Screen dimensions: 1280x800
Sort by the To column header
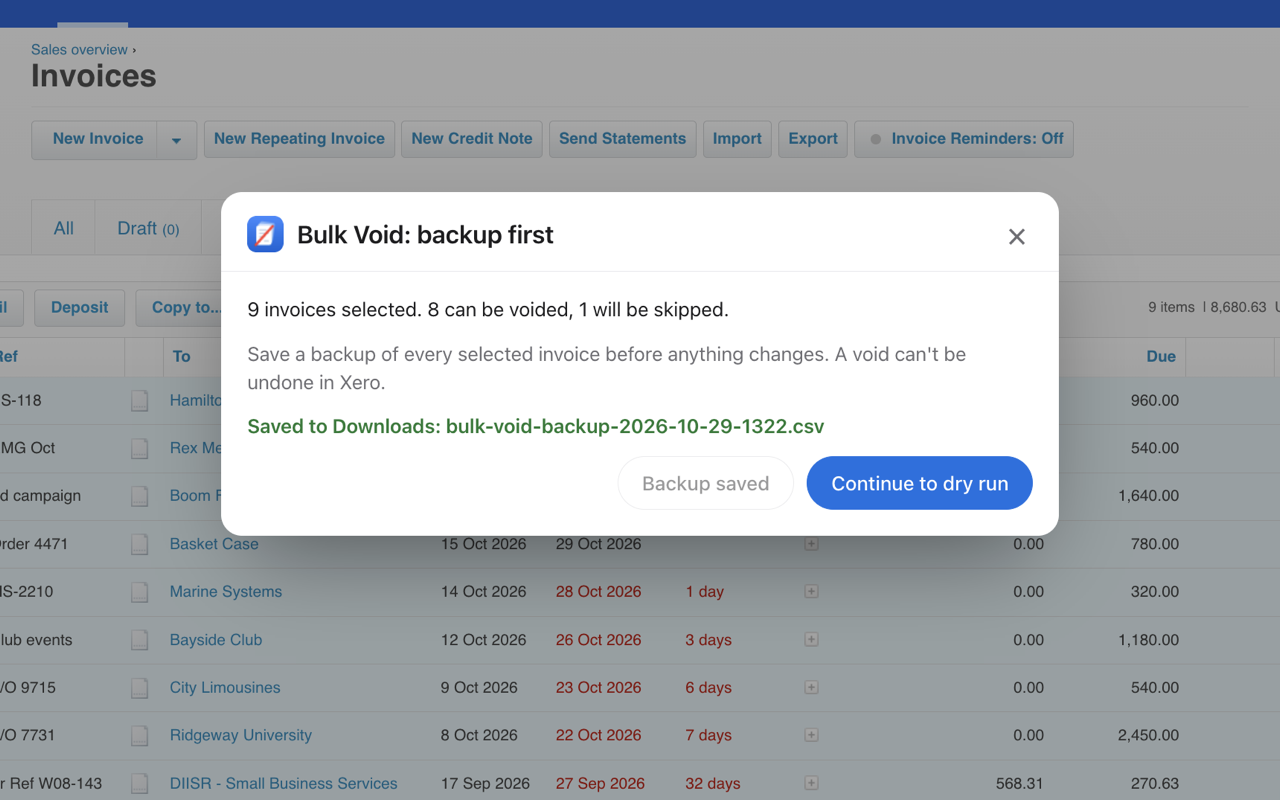pos(181,356)
